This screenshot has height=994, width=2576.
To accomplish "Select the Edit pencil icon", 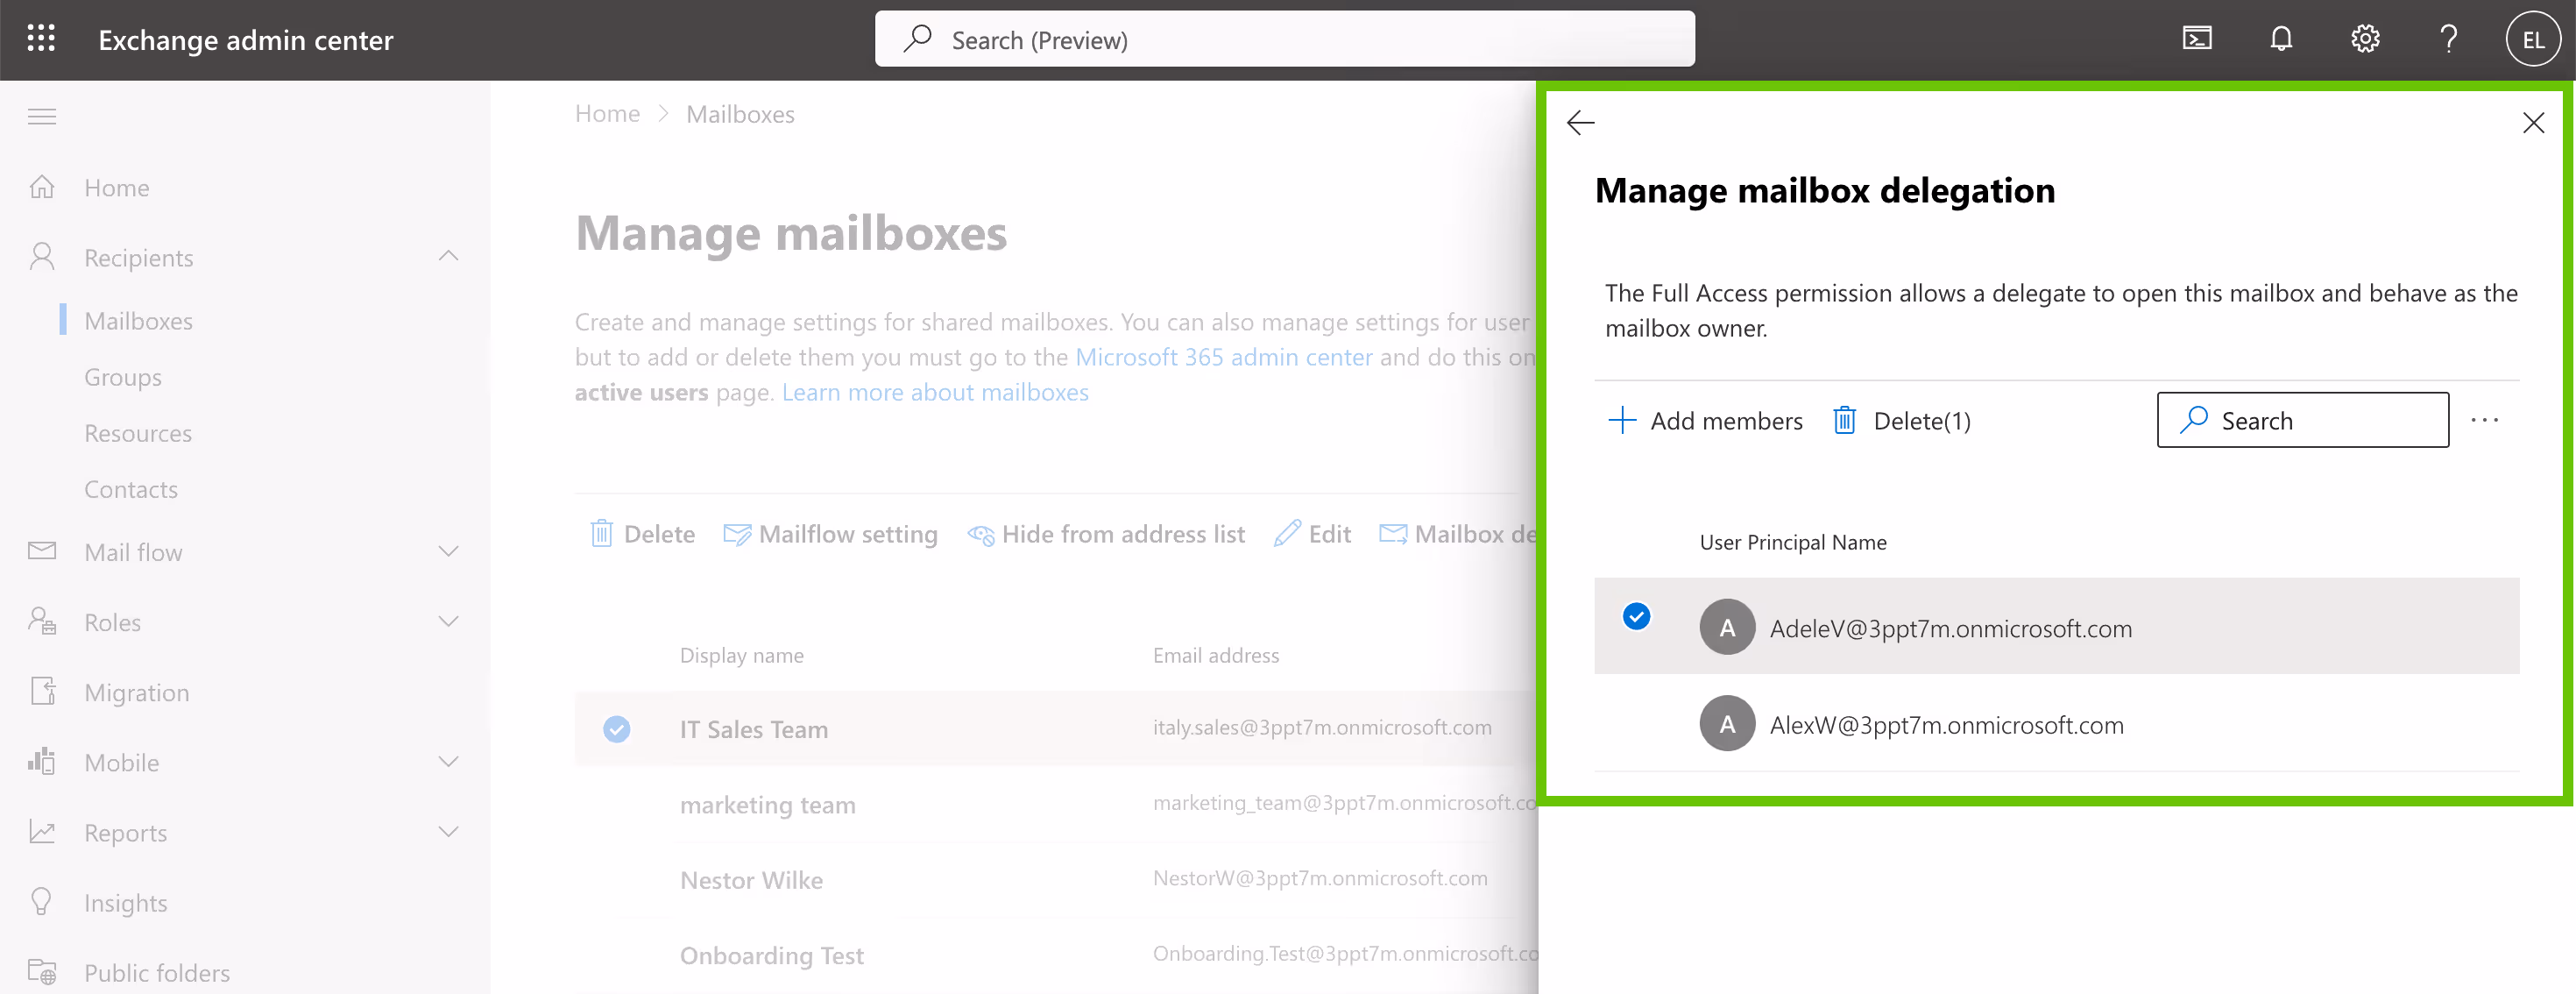I will pyautogui.click(x=1290, y=533).
